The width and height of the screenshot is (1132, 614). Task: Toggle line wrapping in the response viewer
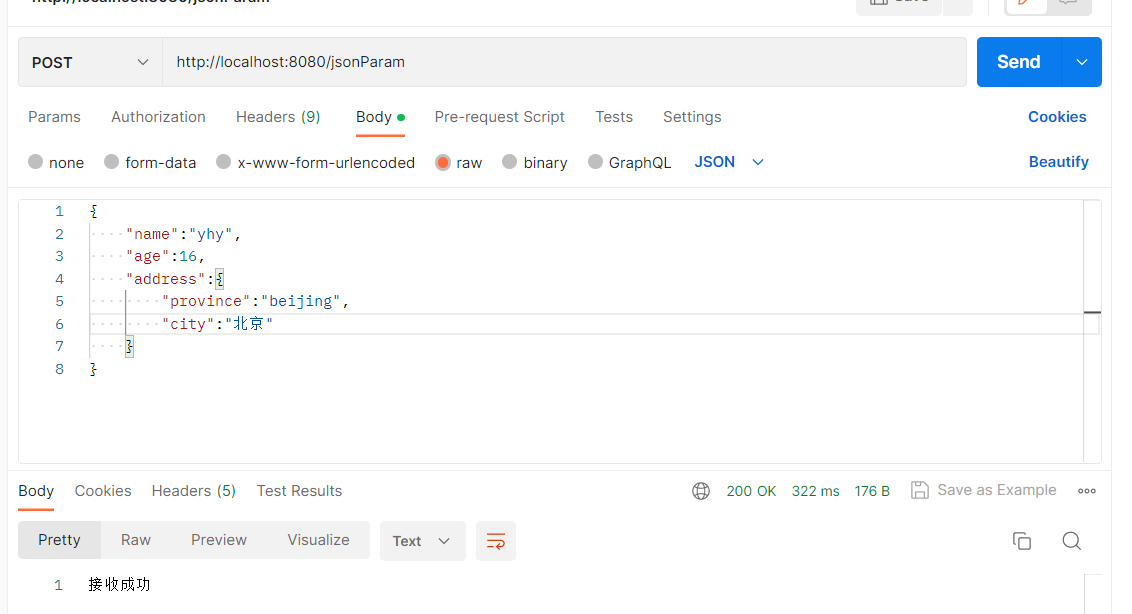pyautogui.click(x=496, y=540)
